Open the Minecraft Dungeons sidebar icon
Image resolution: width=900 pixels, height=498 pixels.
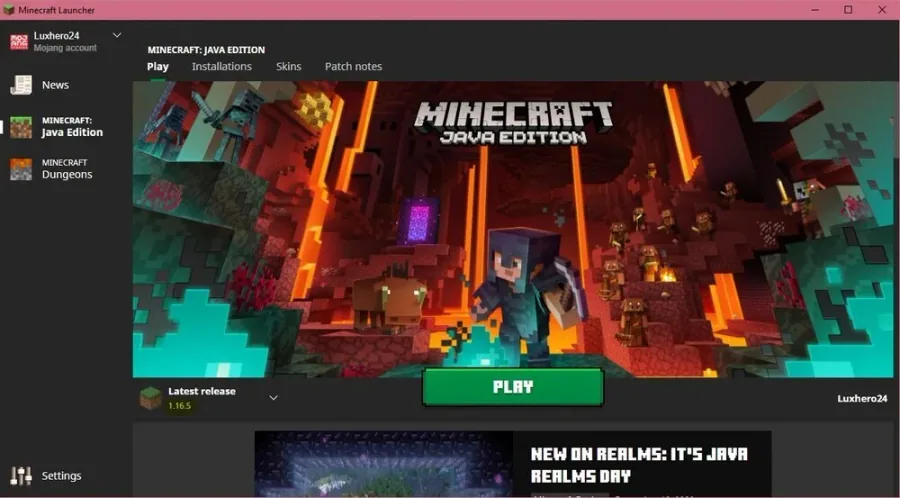coord(21,169)
